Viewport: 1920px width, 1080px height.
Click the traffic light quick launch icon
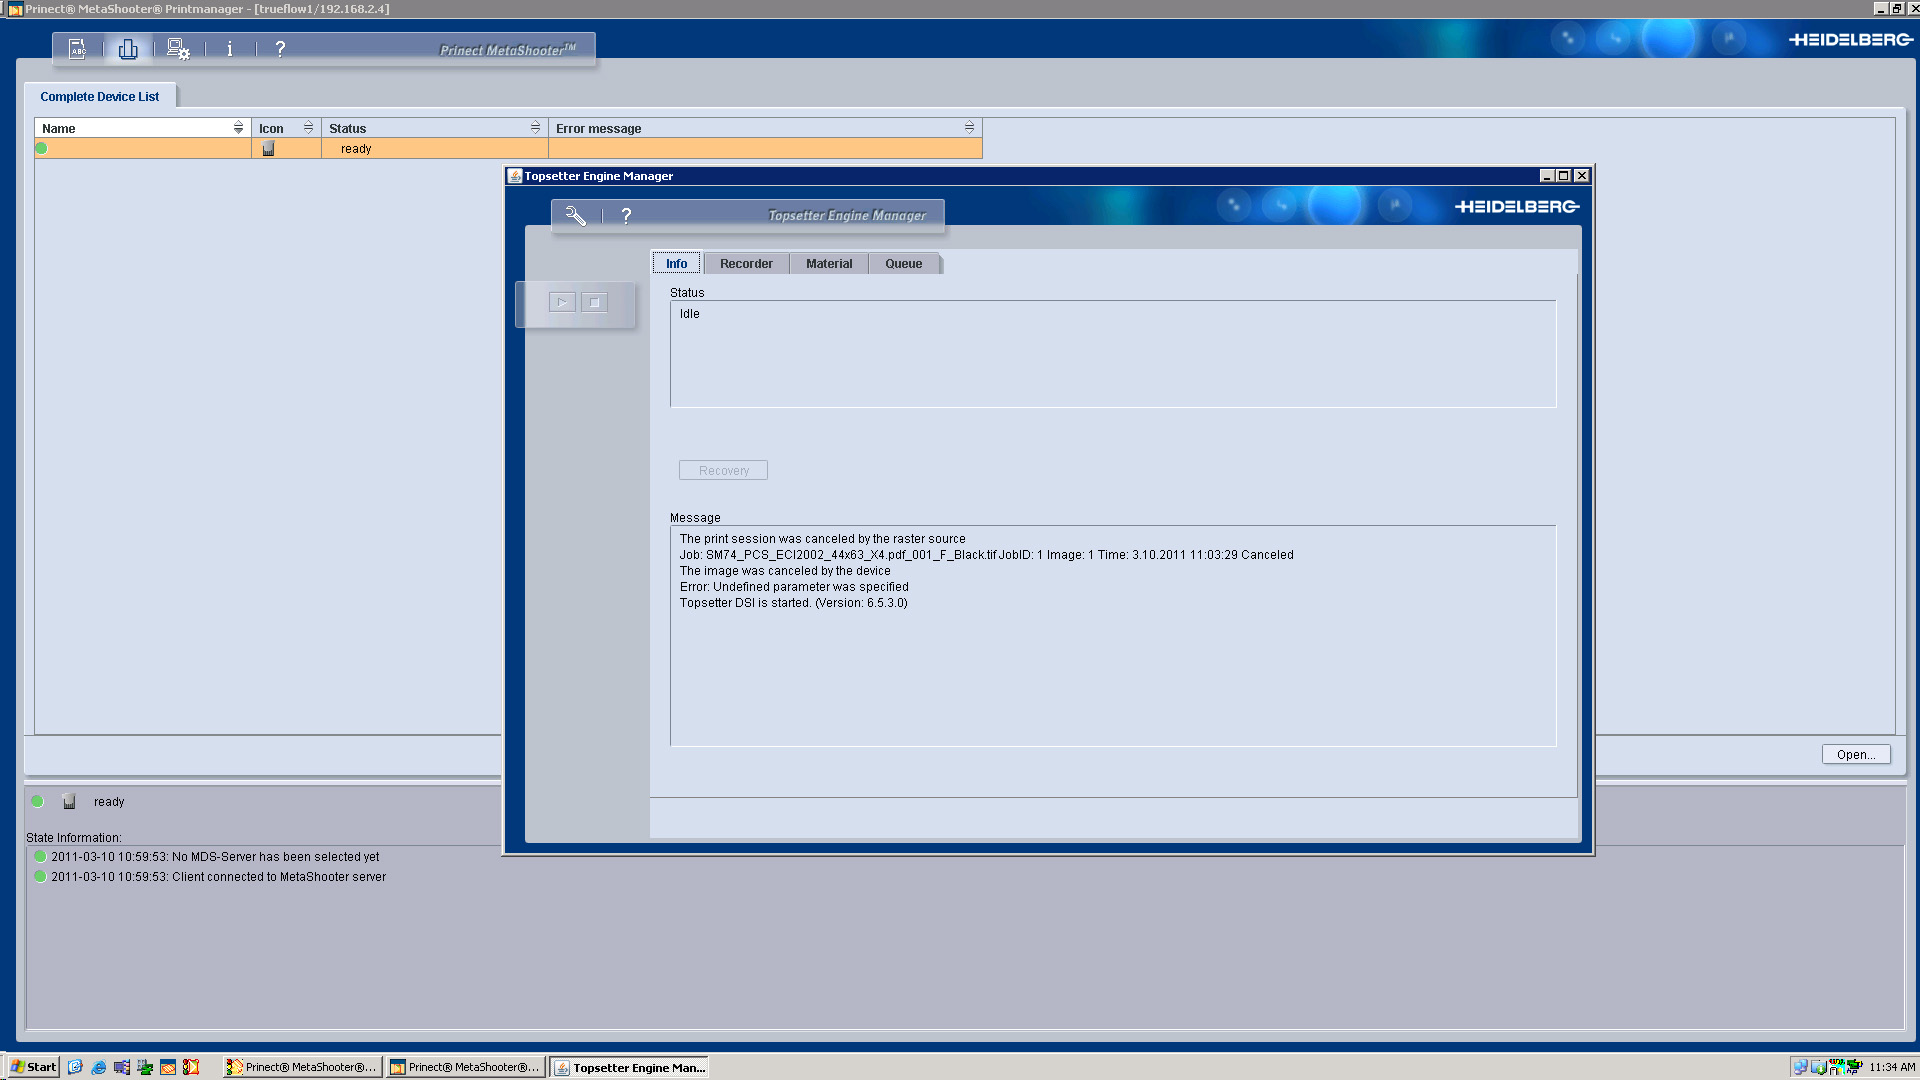coord(191,1067)
